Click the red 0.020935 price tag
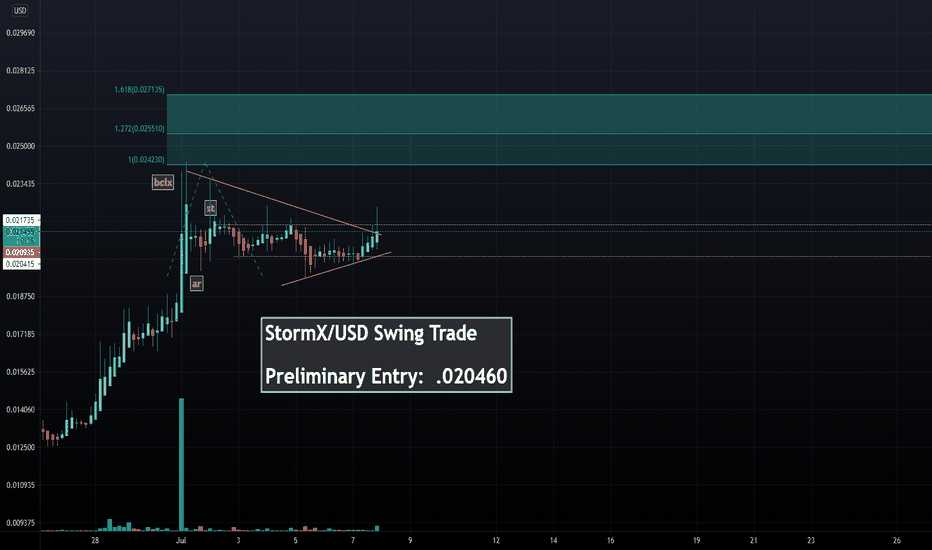Screen dimensions: 932x550 point(21,253)
